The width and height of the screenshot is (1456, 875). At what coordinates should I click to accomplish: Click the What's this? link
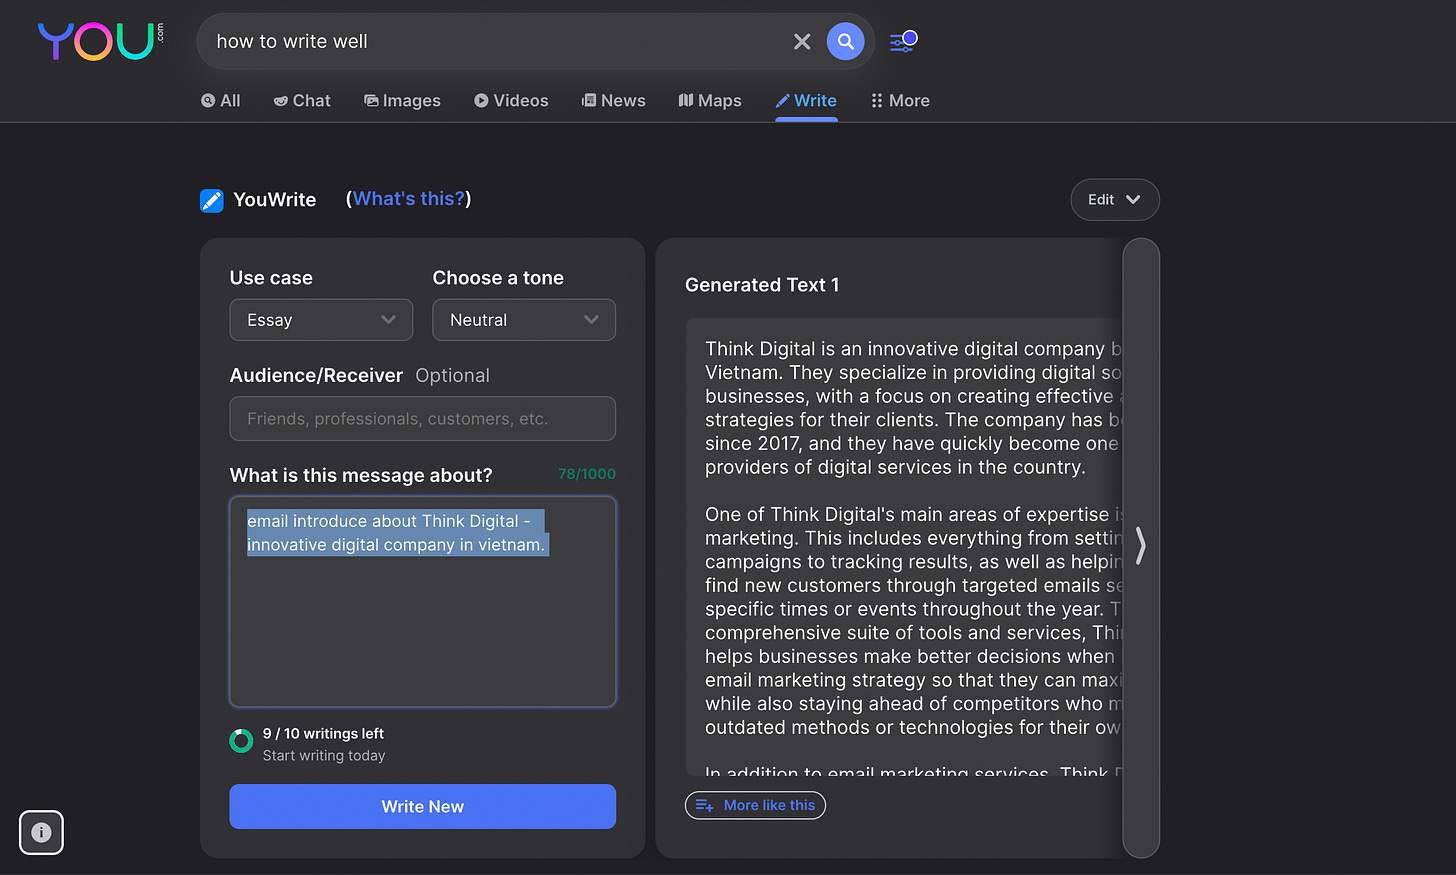409,199
